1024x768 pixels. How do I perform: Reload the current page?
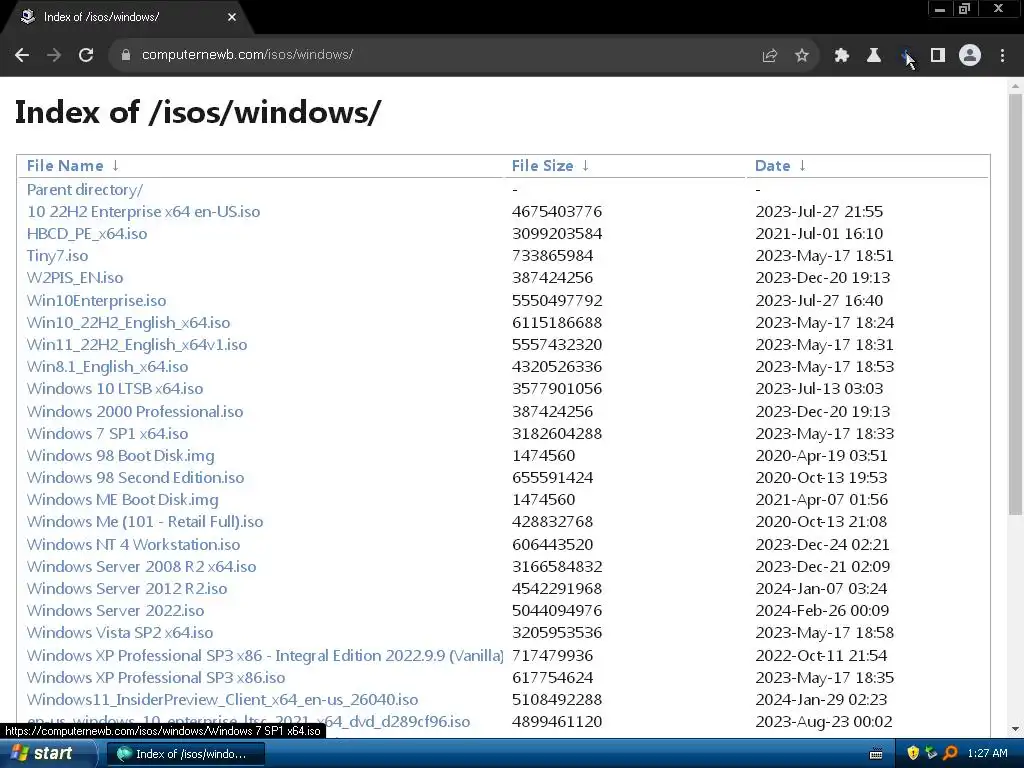coord(86,55)
